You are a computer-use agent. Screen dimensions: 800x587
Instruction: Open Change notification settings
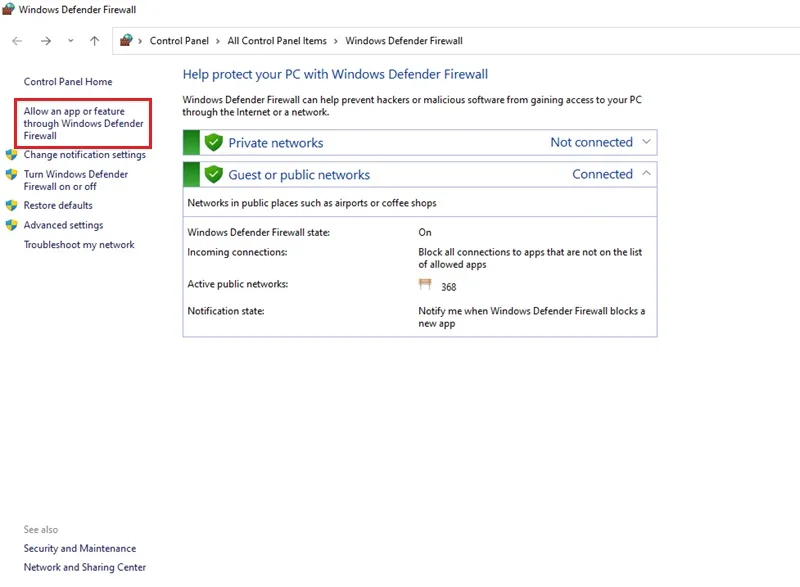85,155
